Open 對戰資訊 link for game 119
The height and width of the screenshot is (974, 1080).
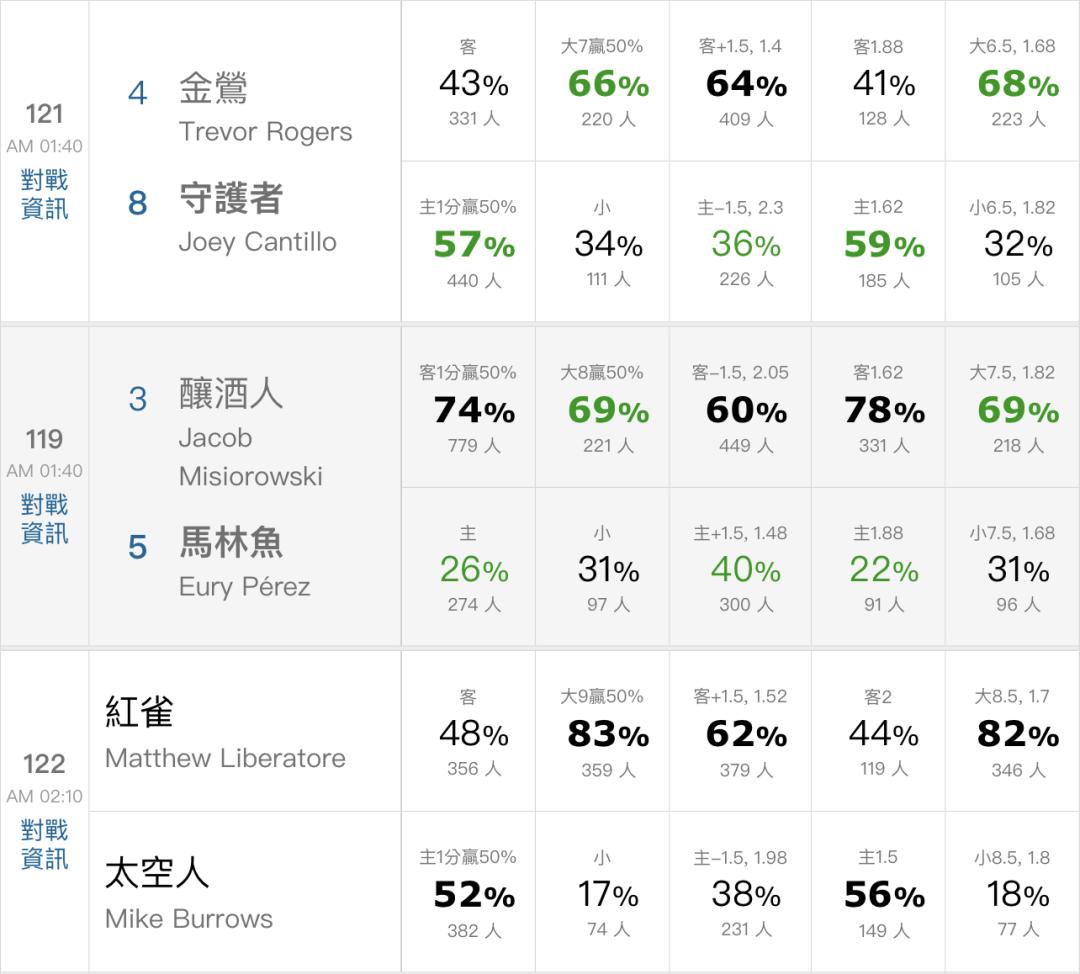pos(45,519)
